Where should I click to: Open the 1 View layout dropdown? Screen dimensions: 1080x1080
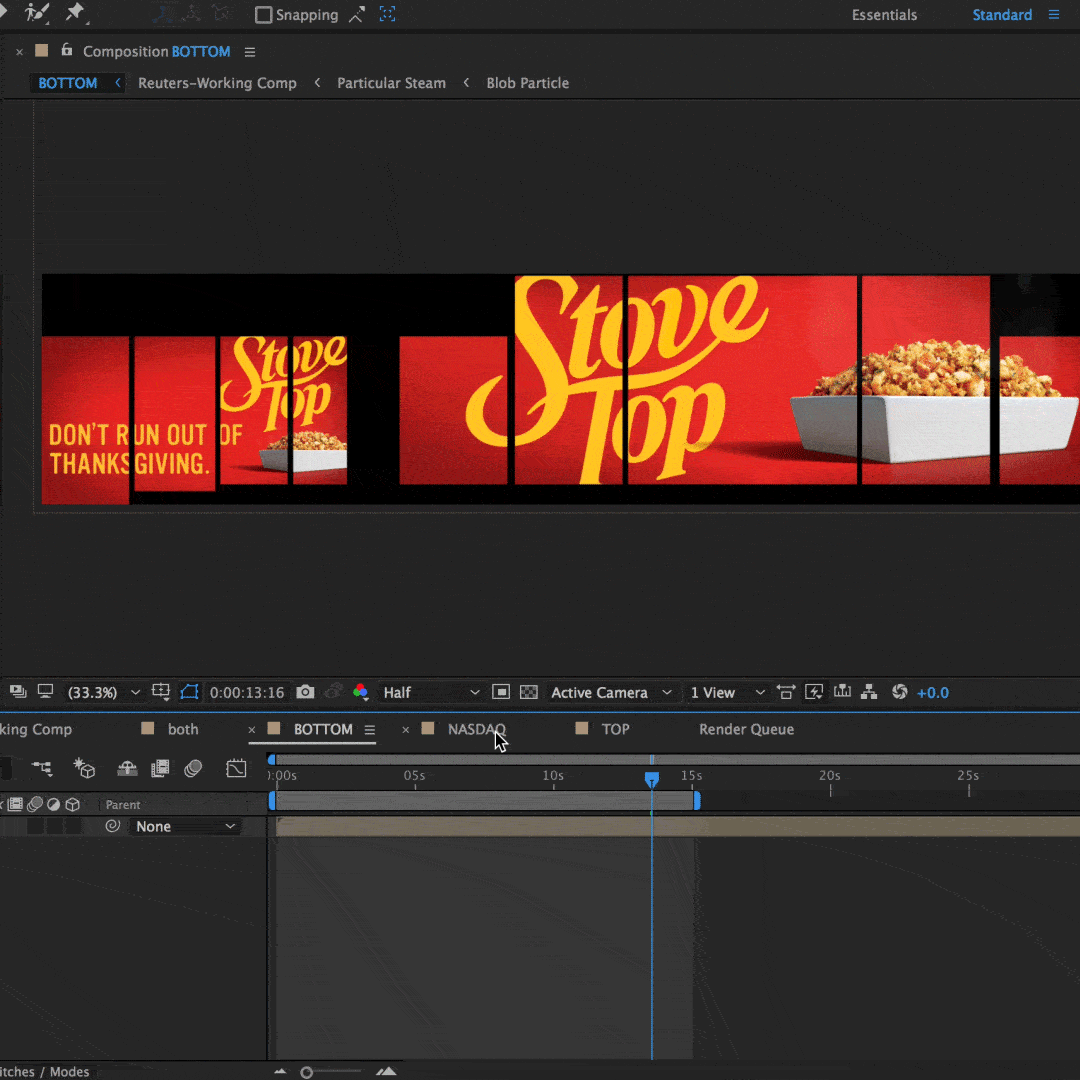(x=727, y=692)
